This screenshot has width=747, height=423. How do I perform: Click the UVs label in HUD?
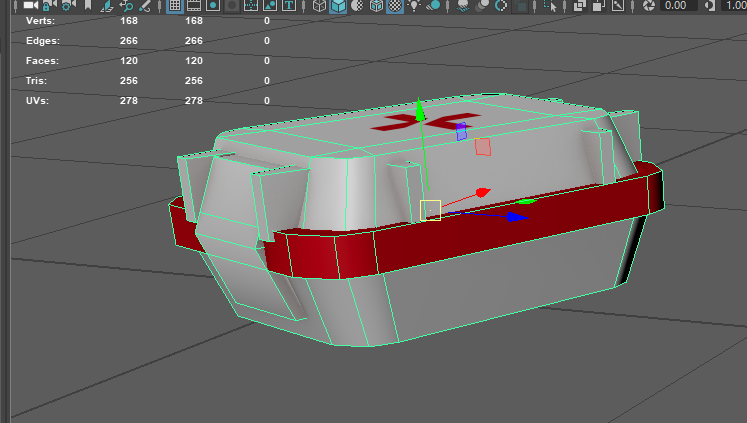click(x=37, y=101)
